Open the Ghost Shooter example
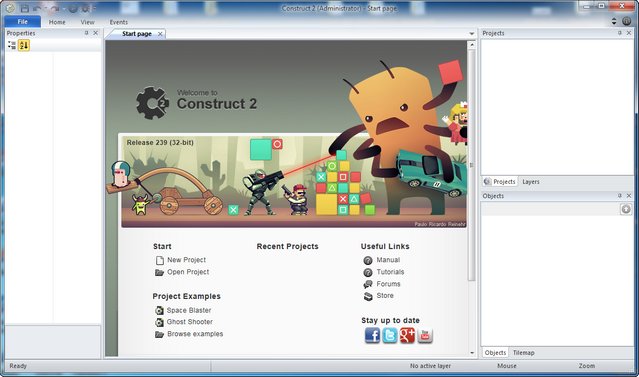 click(x=189, y=322)
